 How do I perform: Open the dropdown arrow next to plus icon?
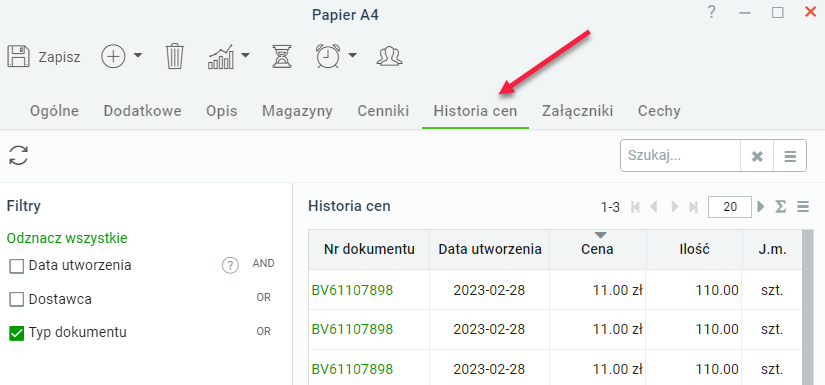pos(137,55)
